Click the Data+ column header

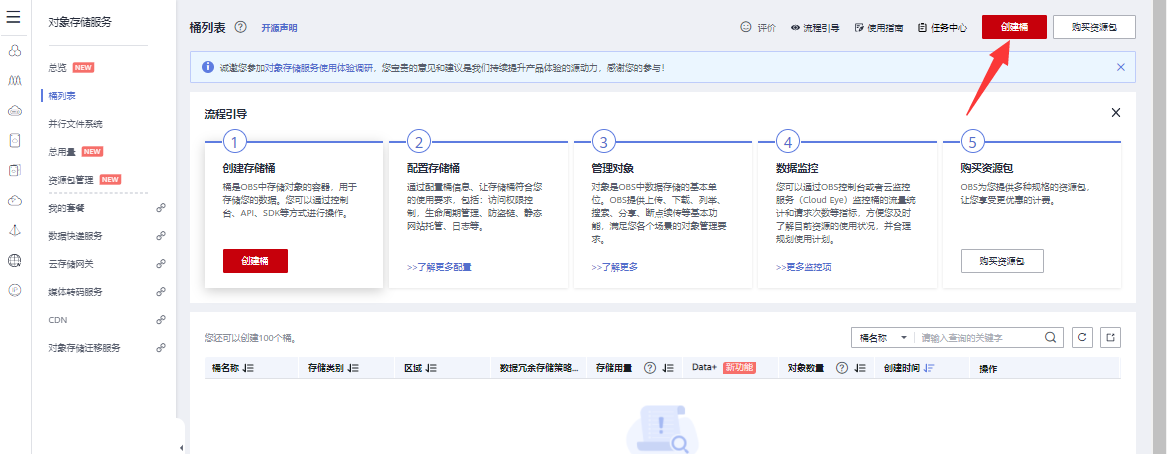(704, 368)
